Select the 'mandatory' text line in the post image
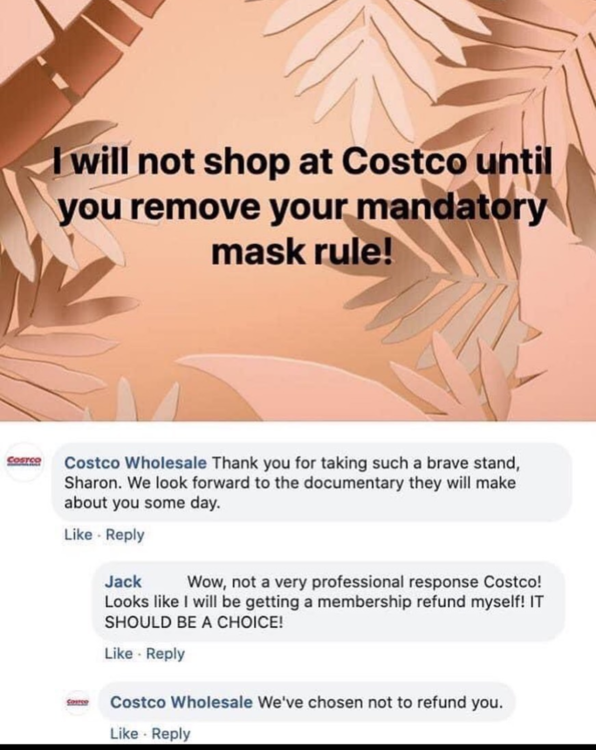 (x=301, y=209)
